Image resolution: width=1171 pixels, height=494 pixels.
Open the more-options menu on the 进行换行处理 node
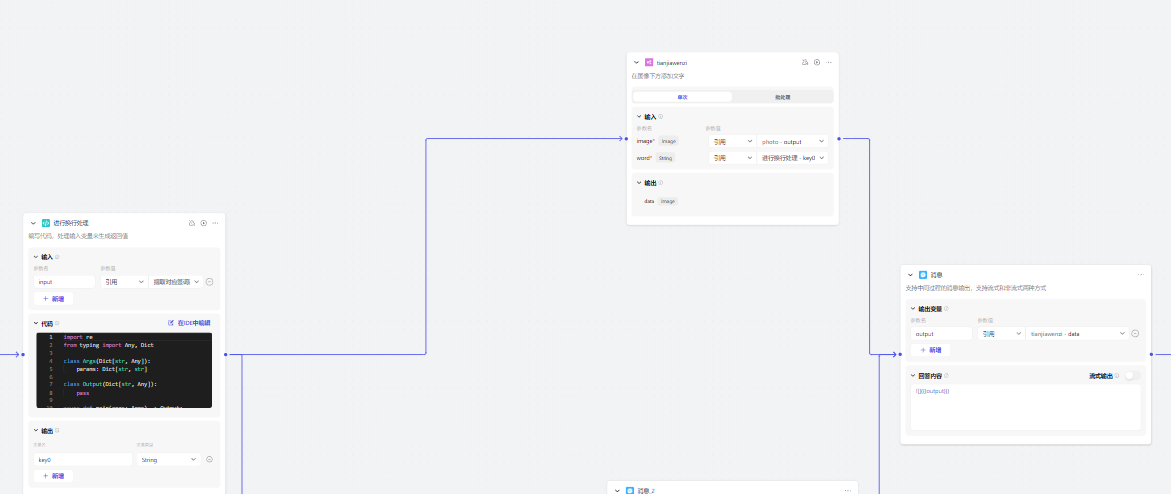click(215, 223)
